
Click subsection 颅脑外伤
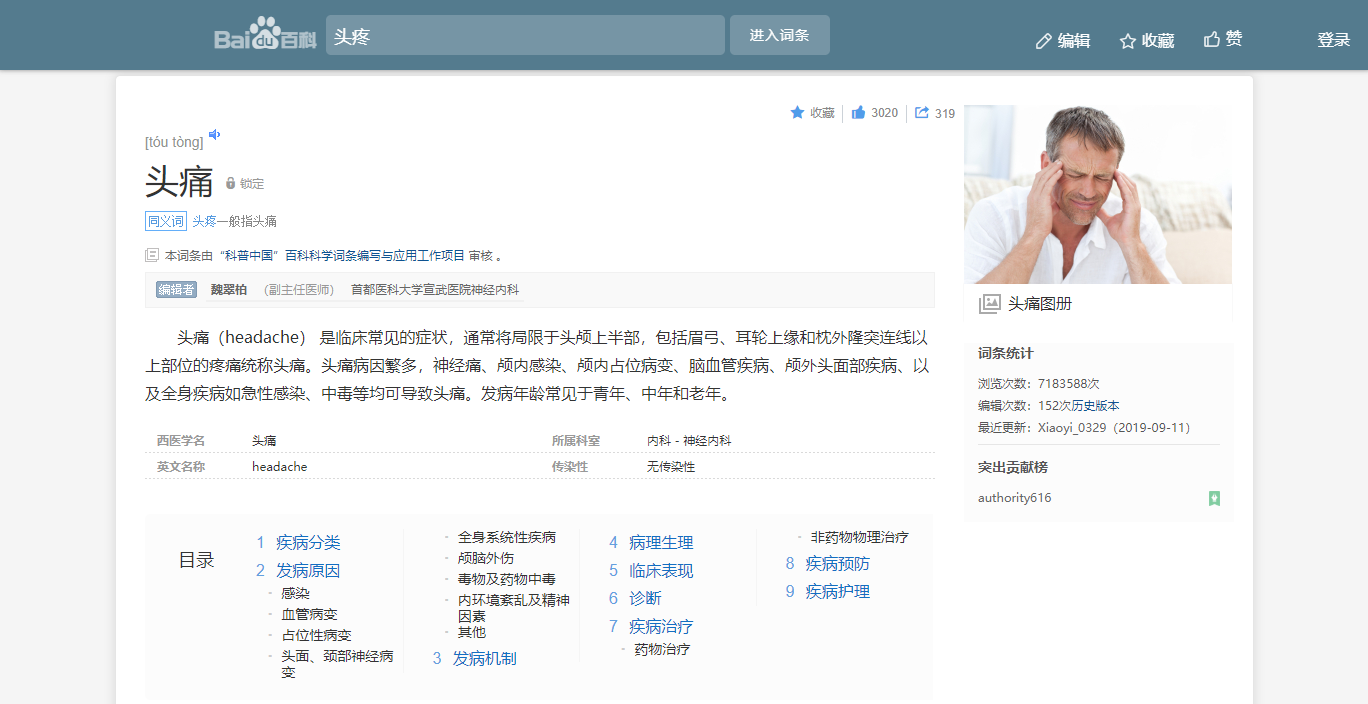[x=486, y=558]
